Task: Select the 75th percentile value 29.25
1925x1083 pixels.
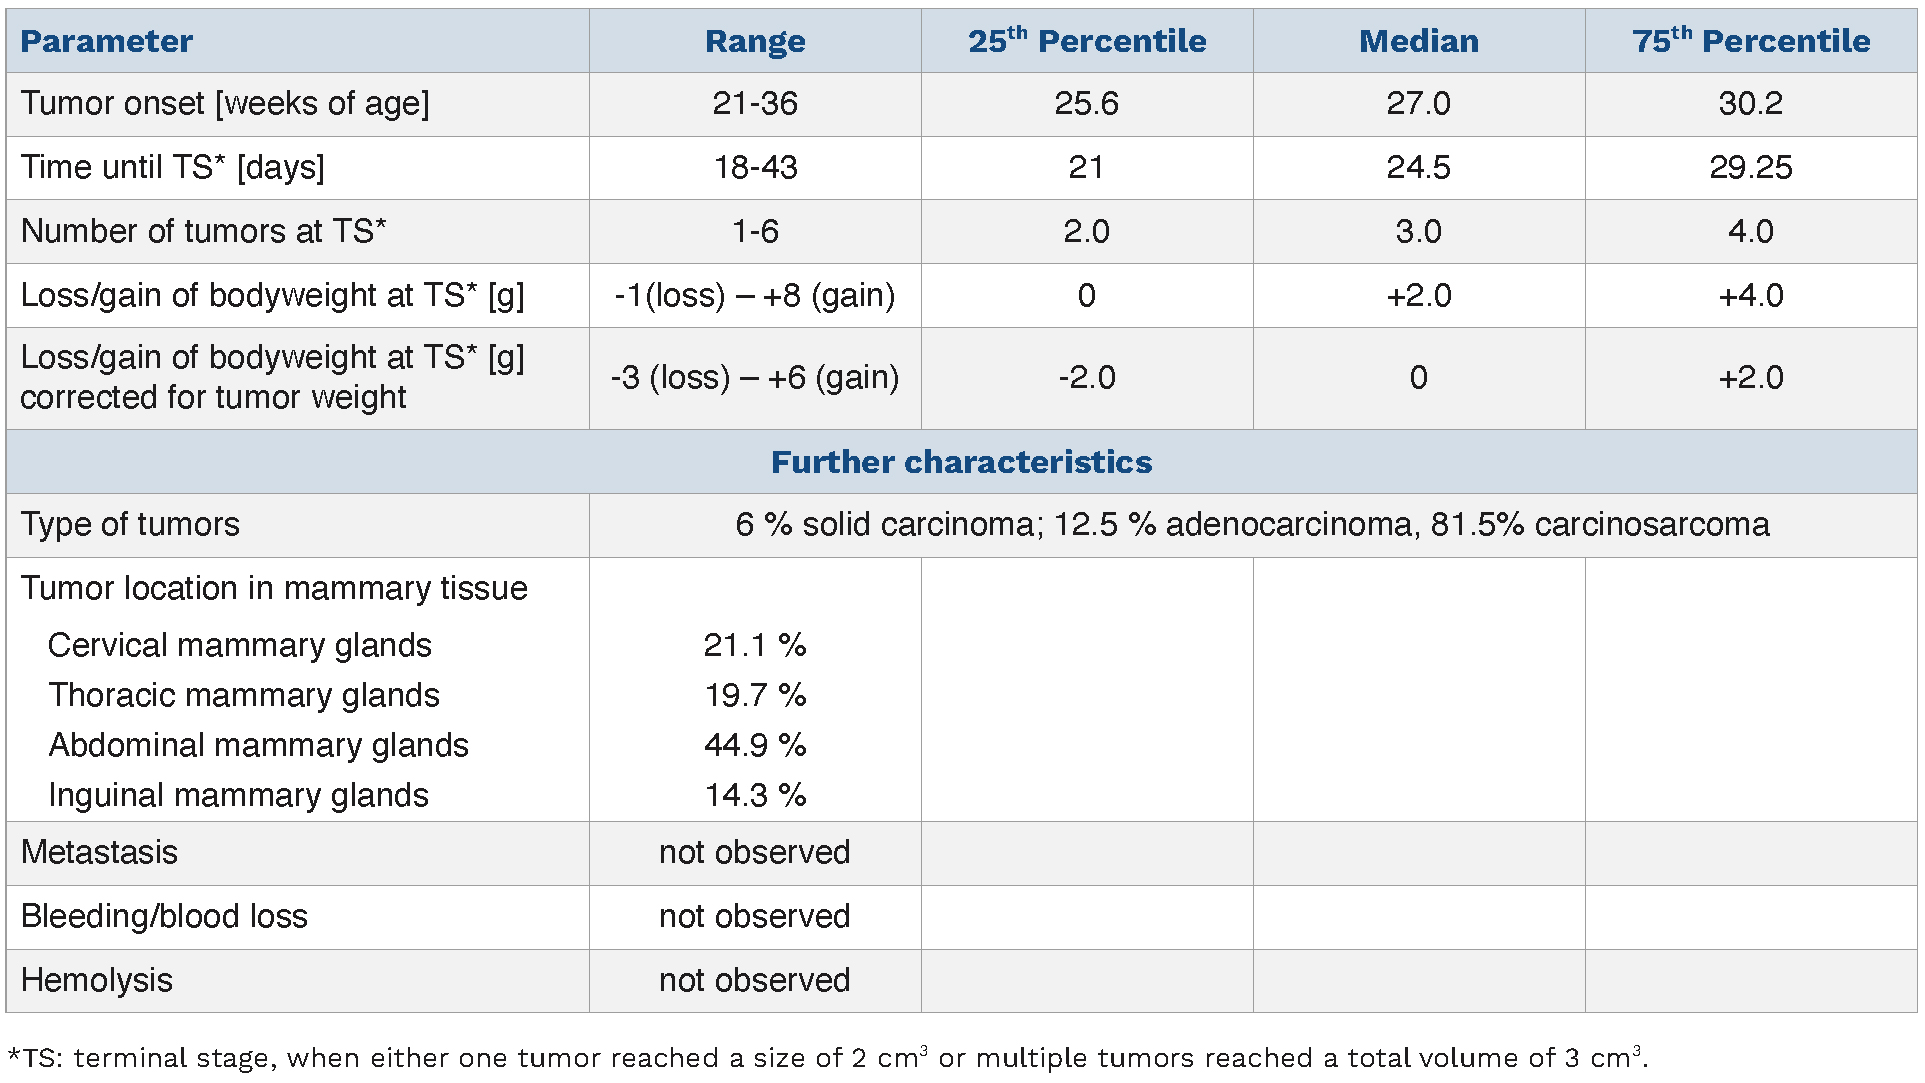Action: click(x=1750, y=167)
